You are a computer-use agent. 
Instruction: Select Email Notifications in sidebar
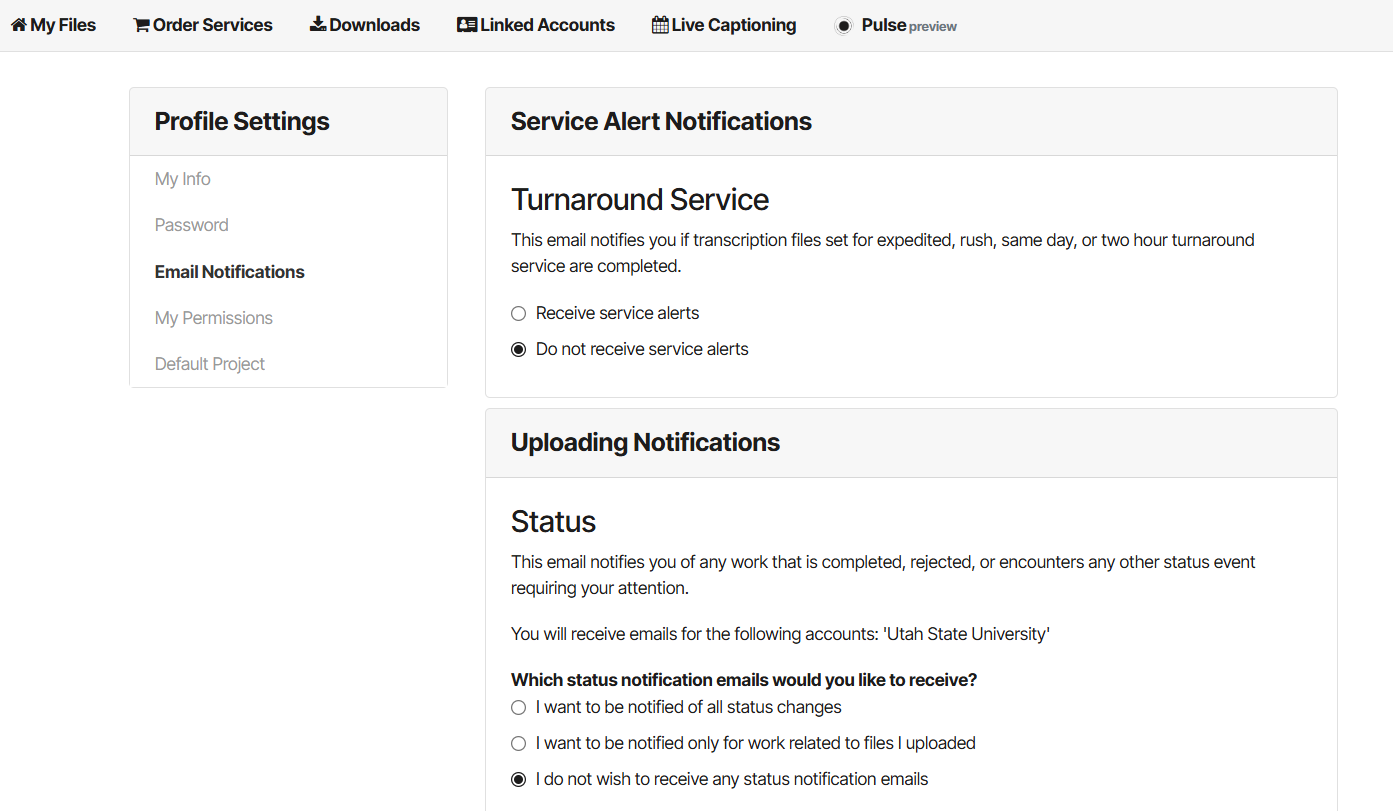[230, 272]
